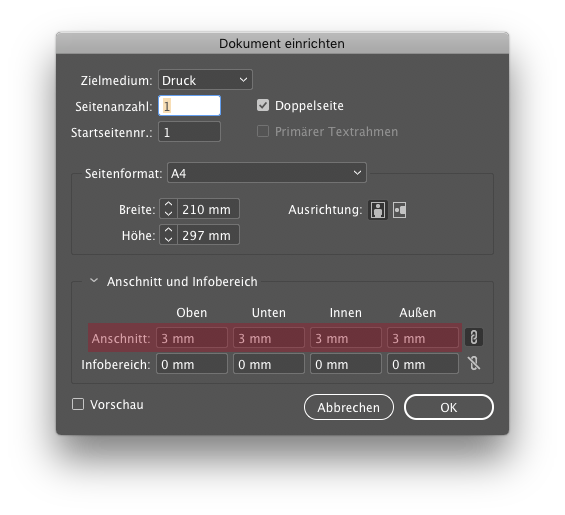
Task: Decrease Höhe using down arrow
Action: tap(168, 240)
